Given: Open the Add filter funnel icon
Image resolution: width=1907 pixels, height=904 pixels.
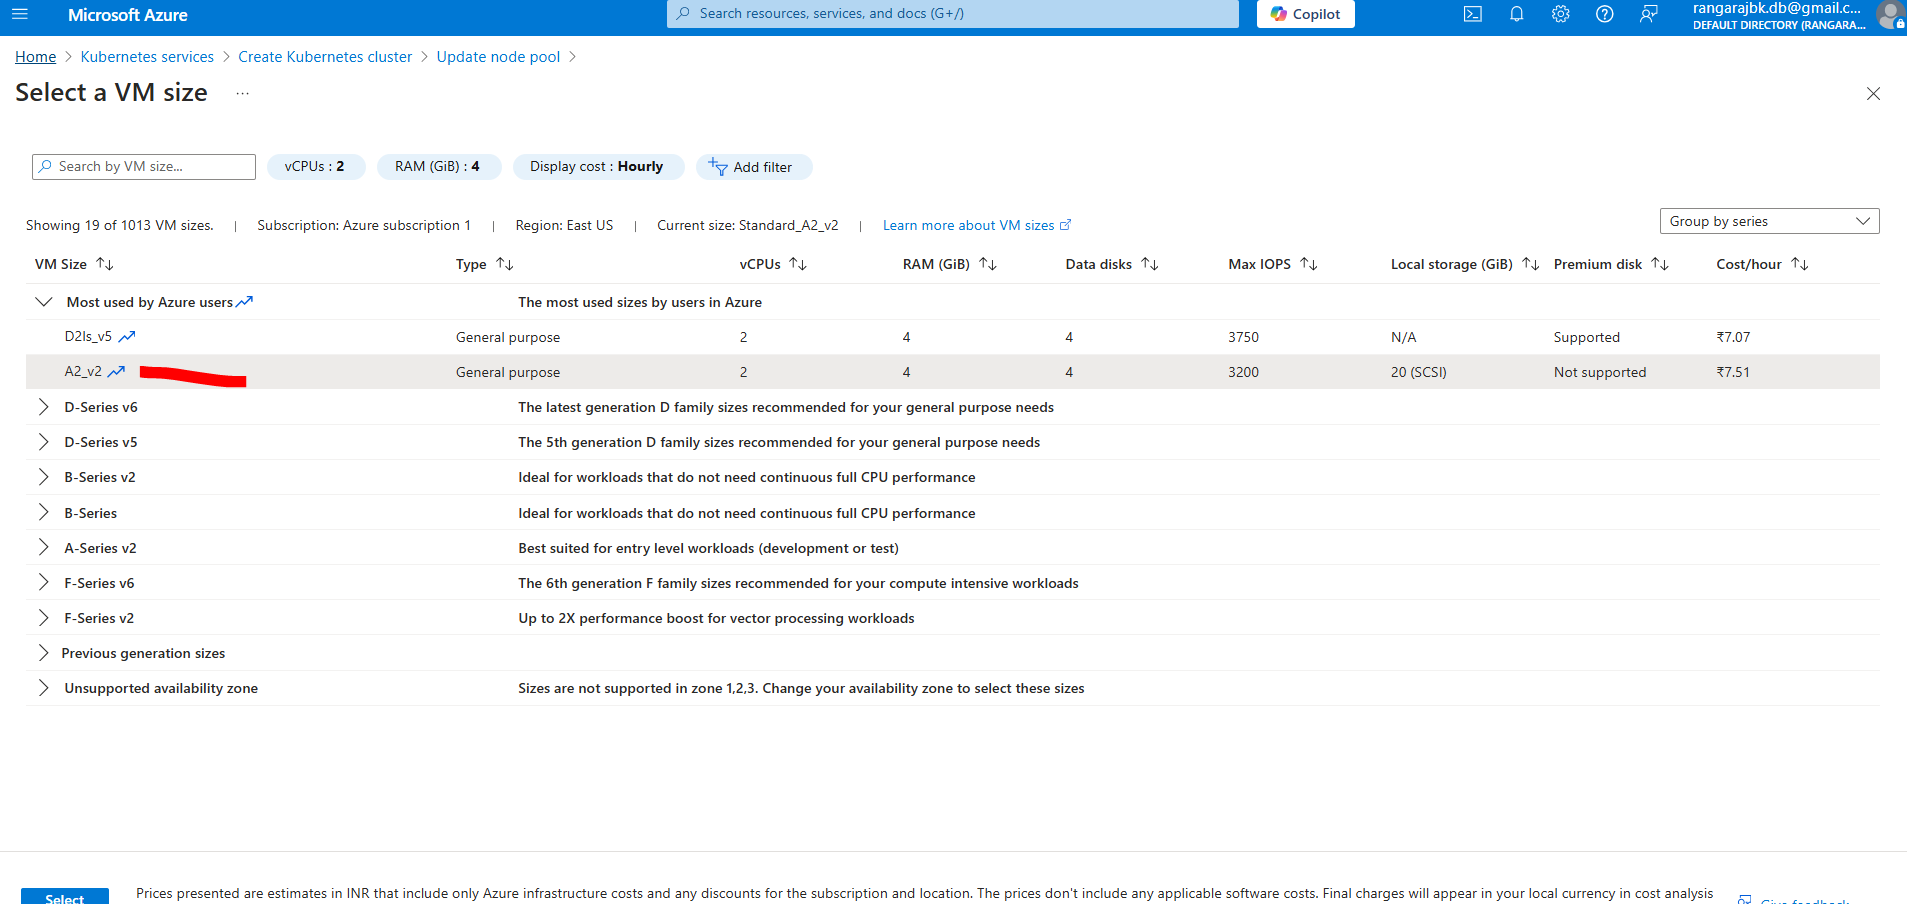Looking at the screenshot, I should click(717, 166).
